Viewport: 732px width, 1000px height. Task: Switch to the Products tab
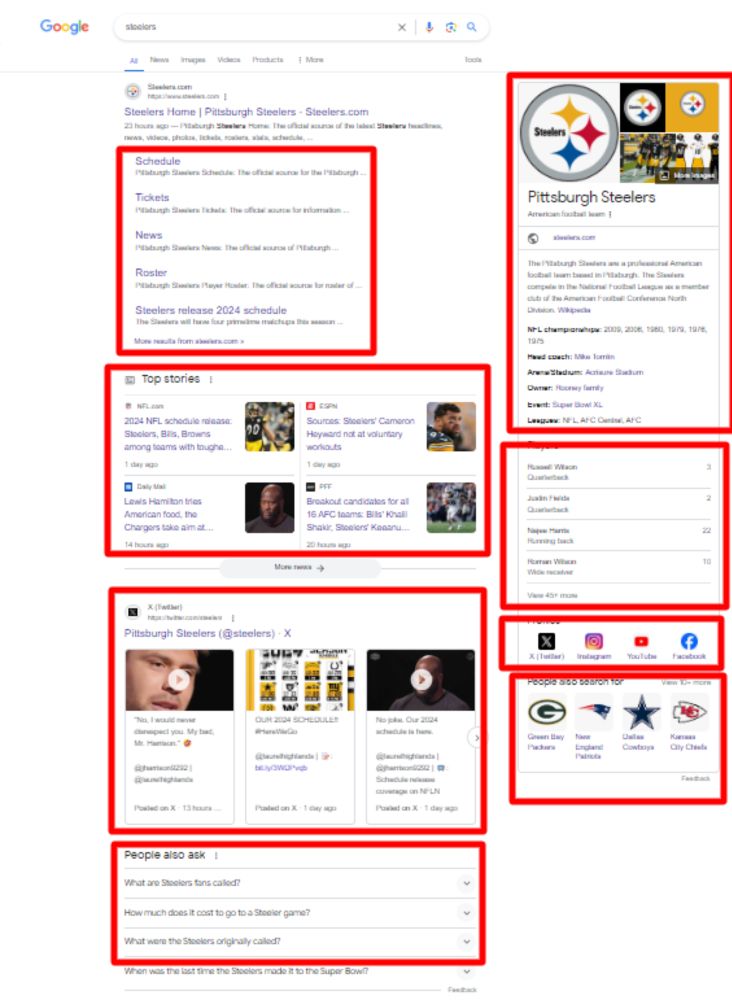pyautogui.click(x=268, y=60)
